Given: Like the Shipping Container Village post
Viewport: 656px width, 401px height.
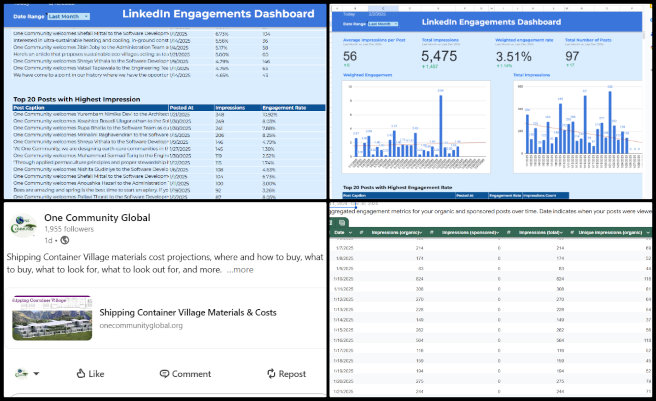Looking at the screenshot, I should tap(90, 373).
